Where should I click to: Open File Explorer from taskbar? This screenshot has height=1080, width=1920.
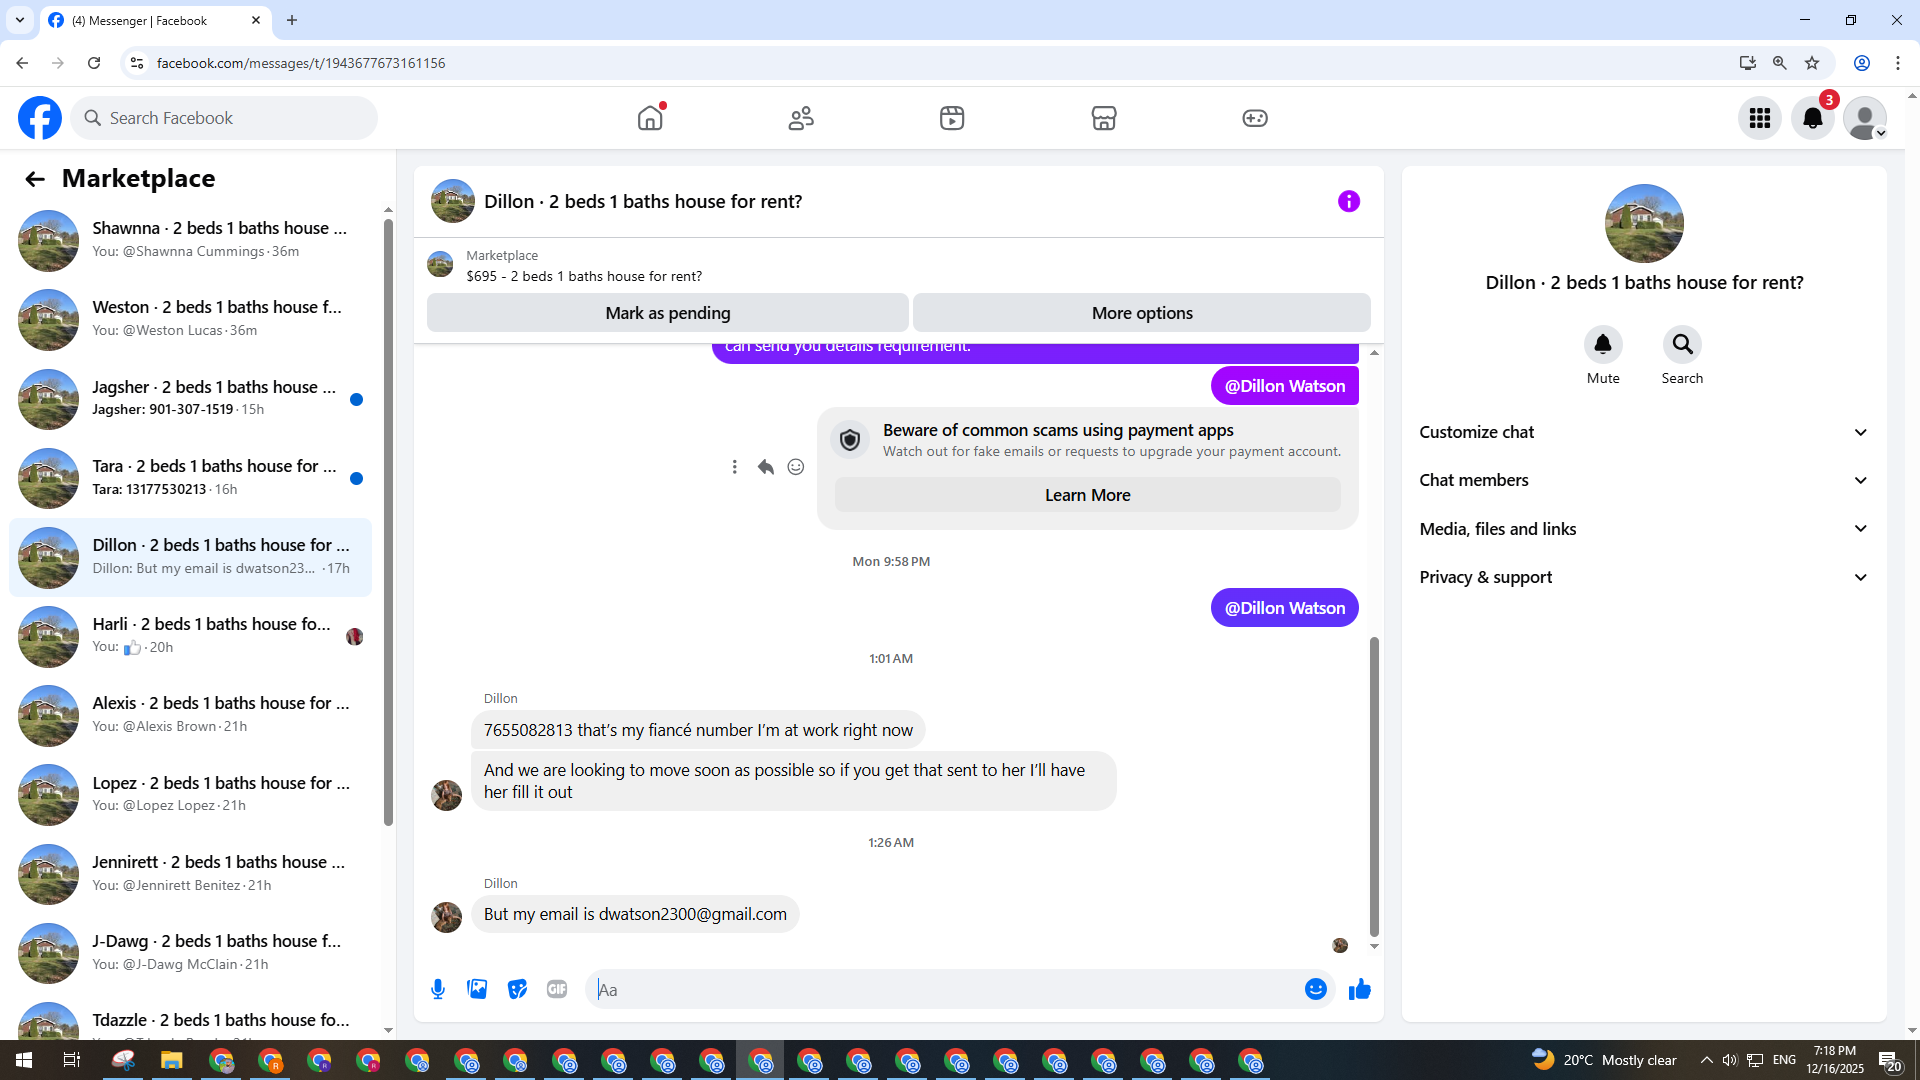coord(172,1060)
